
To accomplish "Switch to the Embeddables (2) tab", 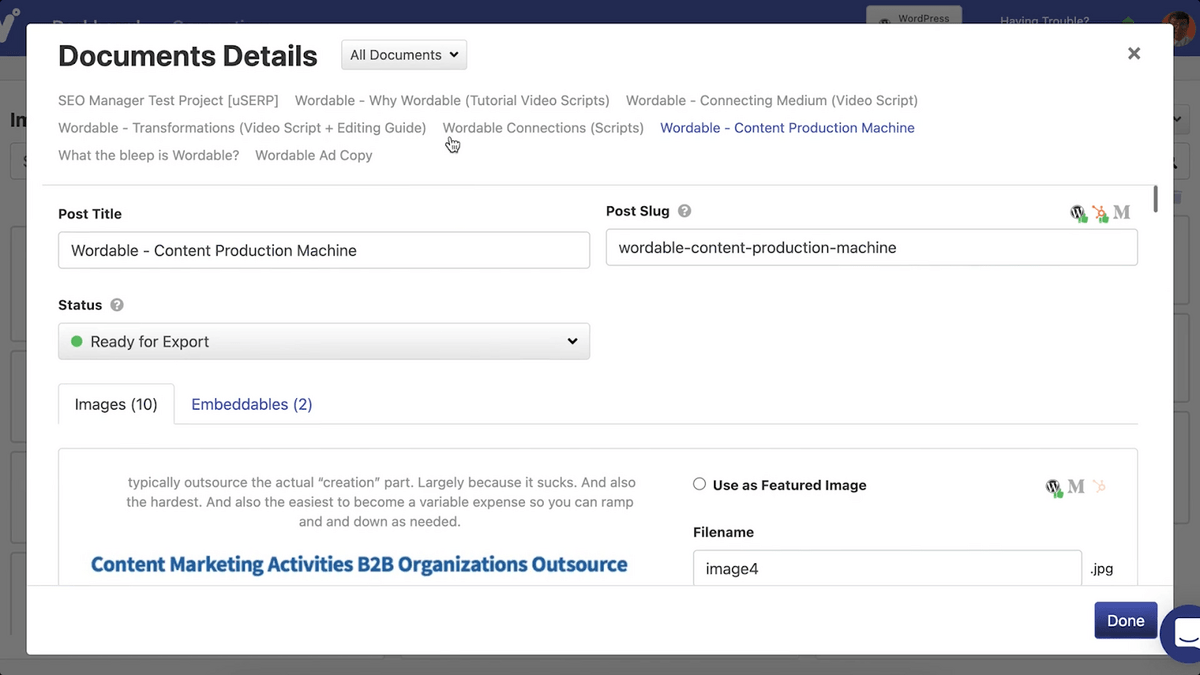I will [252, 404].
